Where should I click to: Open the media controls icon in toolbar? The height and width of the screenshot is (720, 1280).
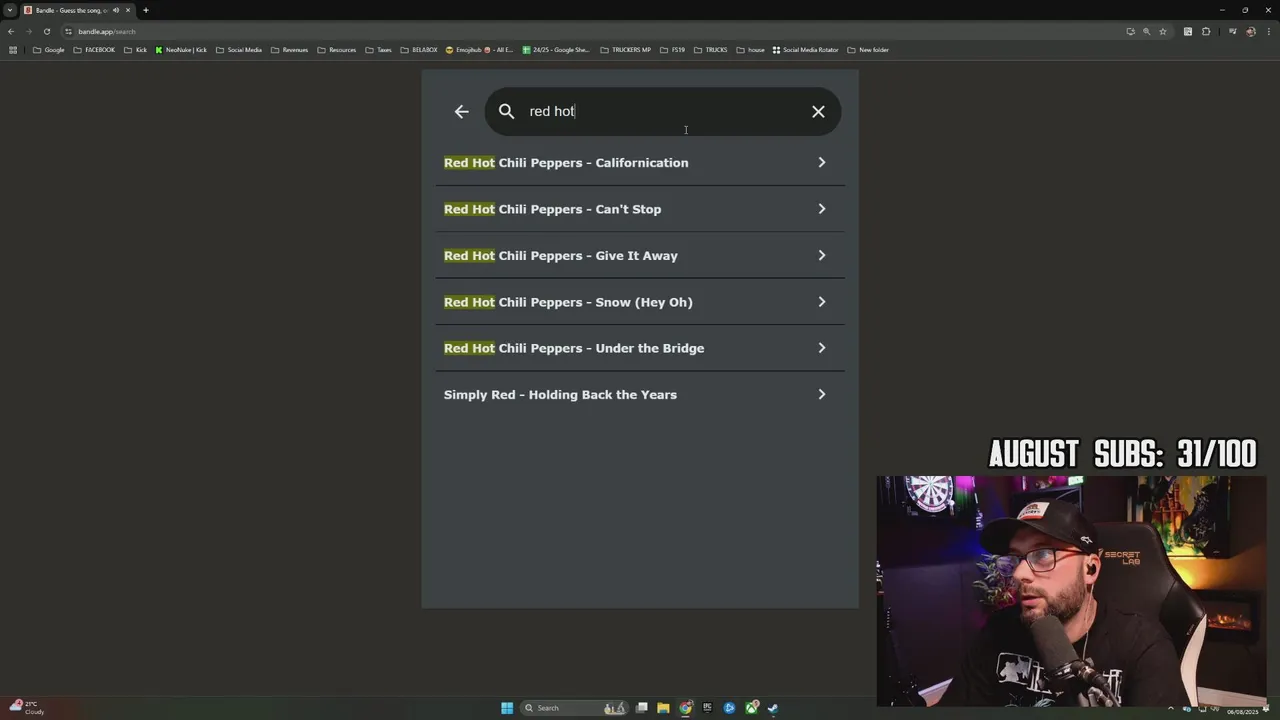[1233, 31]
